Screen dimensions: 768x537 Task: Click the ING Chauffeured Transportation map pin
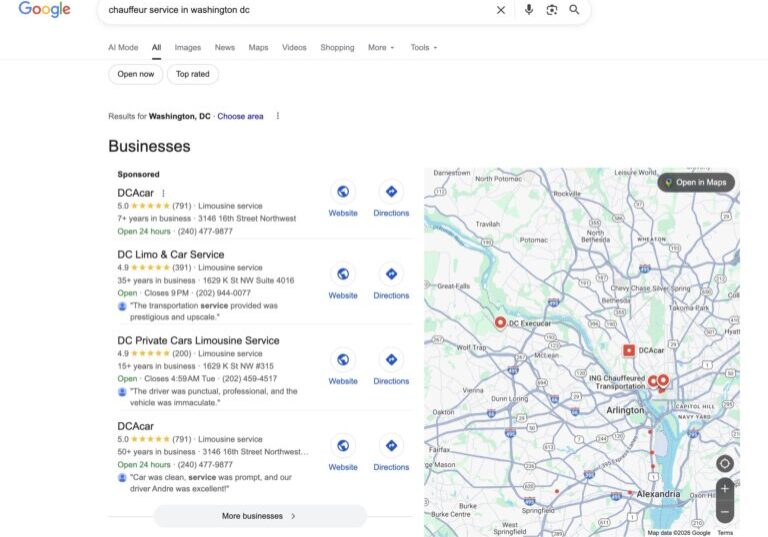(x=652, y=381)
